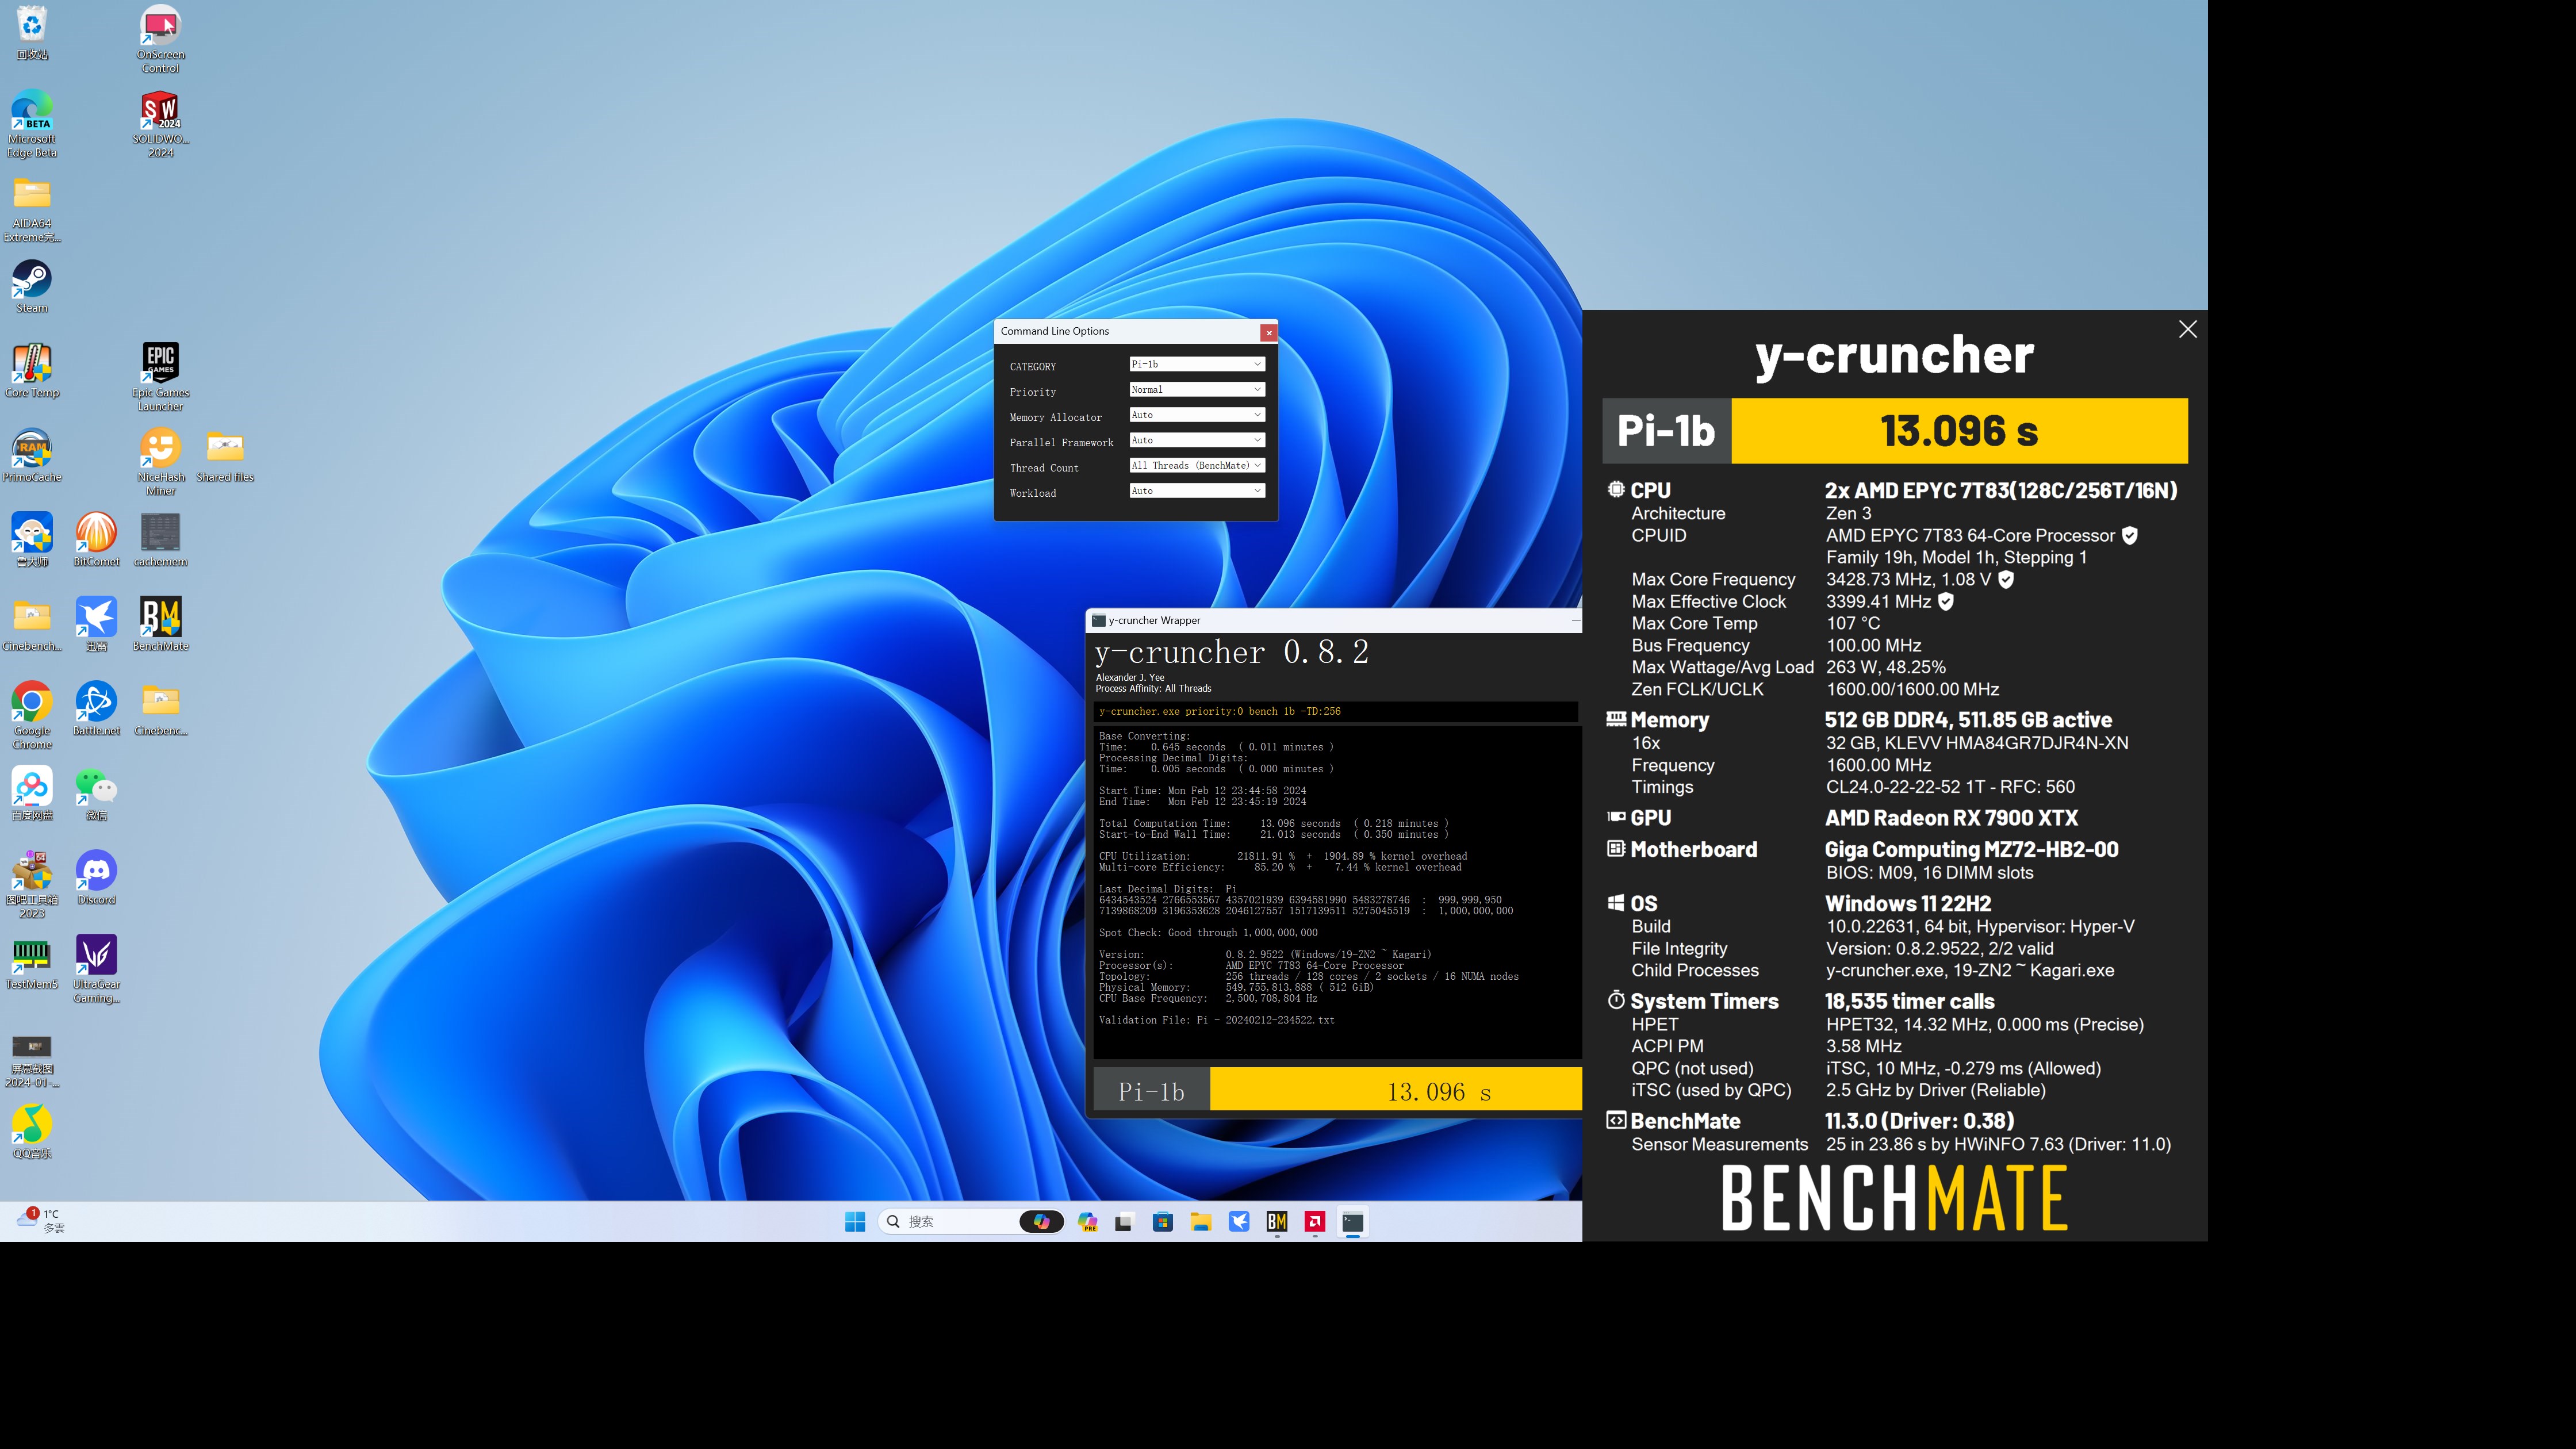Open the Recycle Bin desktop icon
Viewport: 2576px width, 1449px height.
tap(32, 32)
